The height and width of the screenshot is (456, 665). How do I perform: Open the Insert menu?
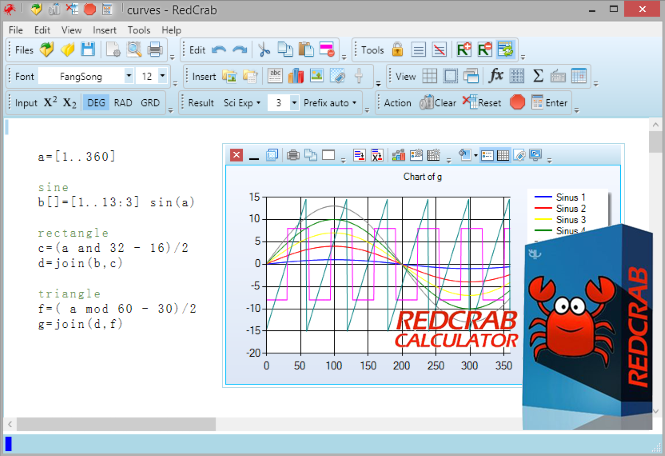point(104,30)
